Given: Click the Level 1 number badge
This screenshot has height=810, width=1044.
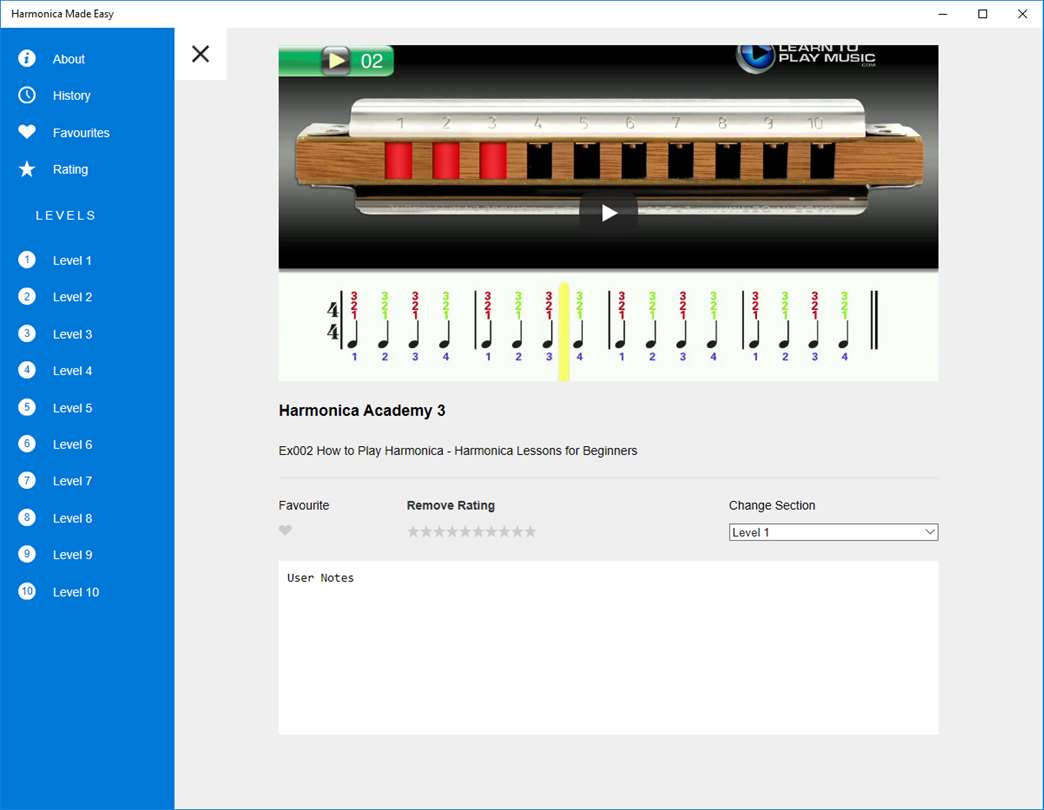Looking at the screenshot, I should [27, 260].
